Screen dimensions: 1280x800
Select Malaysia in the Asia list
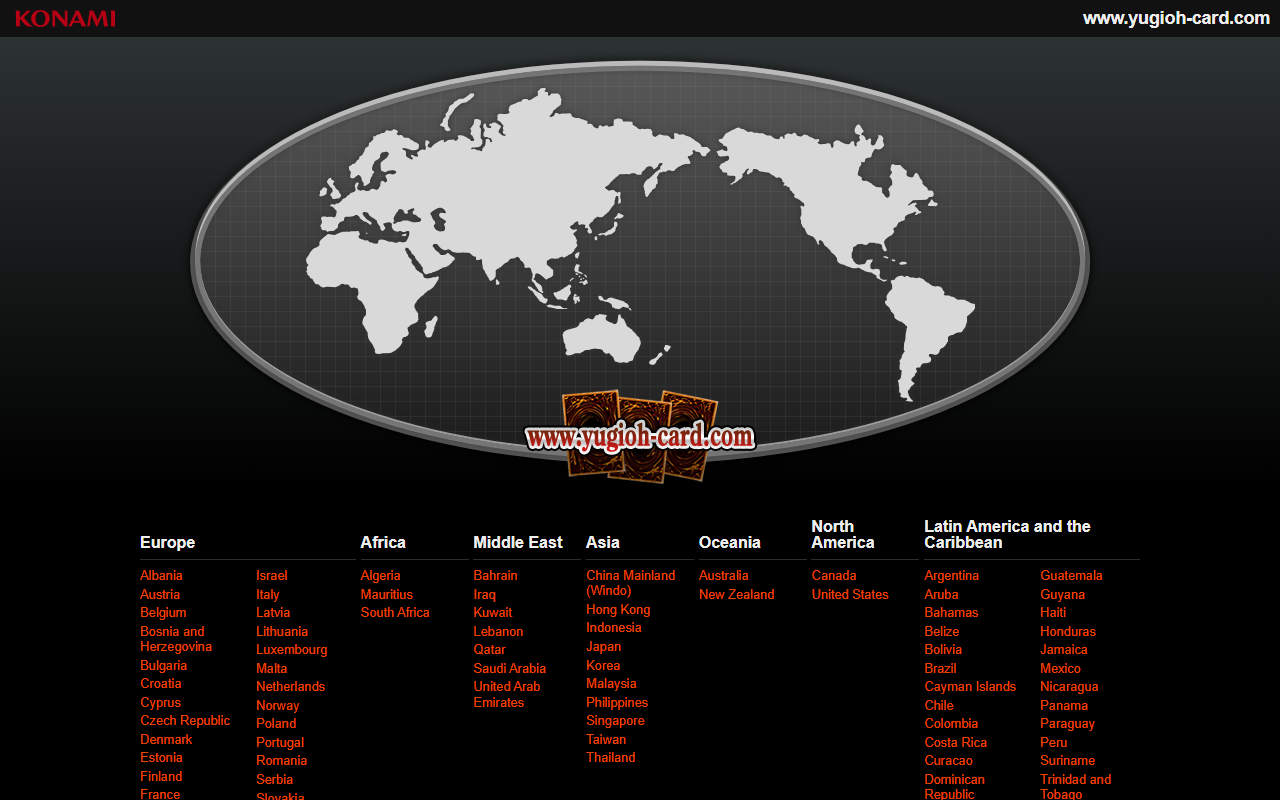(611, 683)
